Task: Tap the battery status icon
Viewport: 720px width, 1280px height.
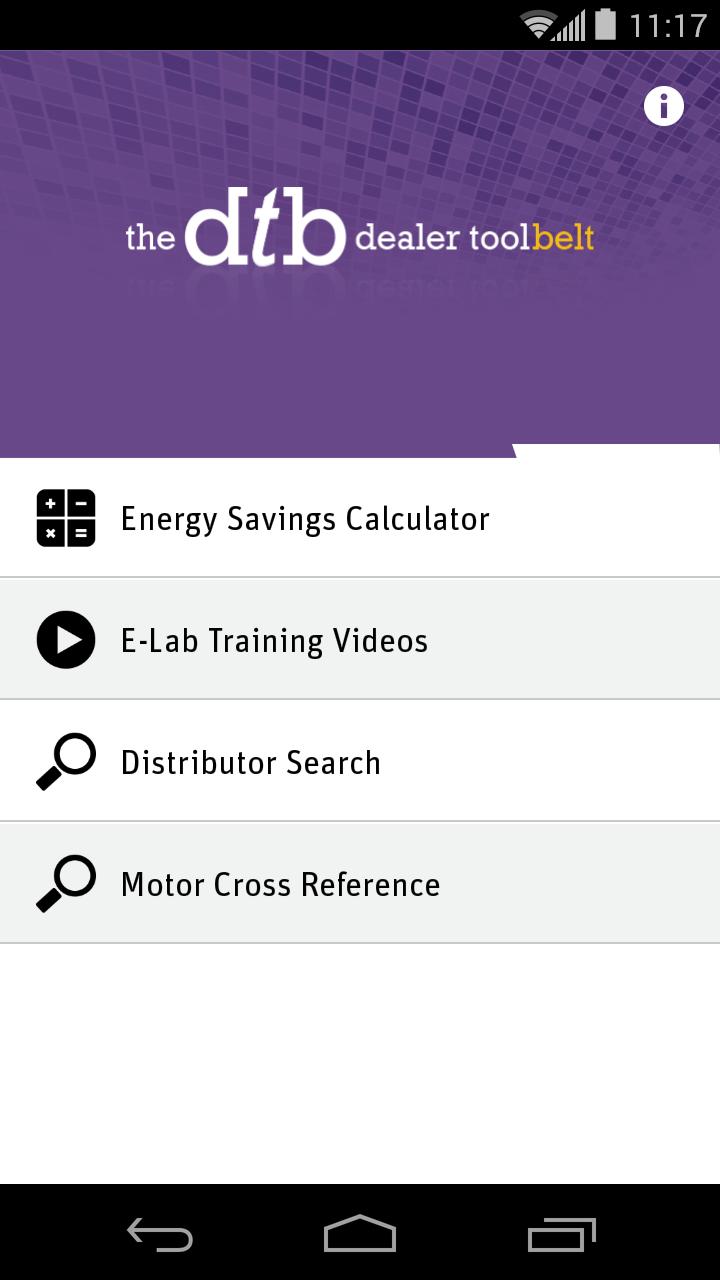Action: (x=605, y=24)
